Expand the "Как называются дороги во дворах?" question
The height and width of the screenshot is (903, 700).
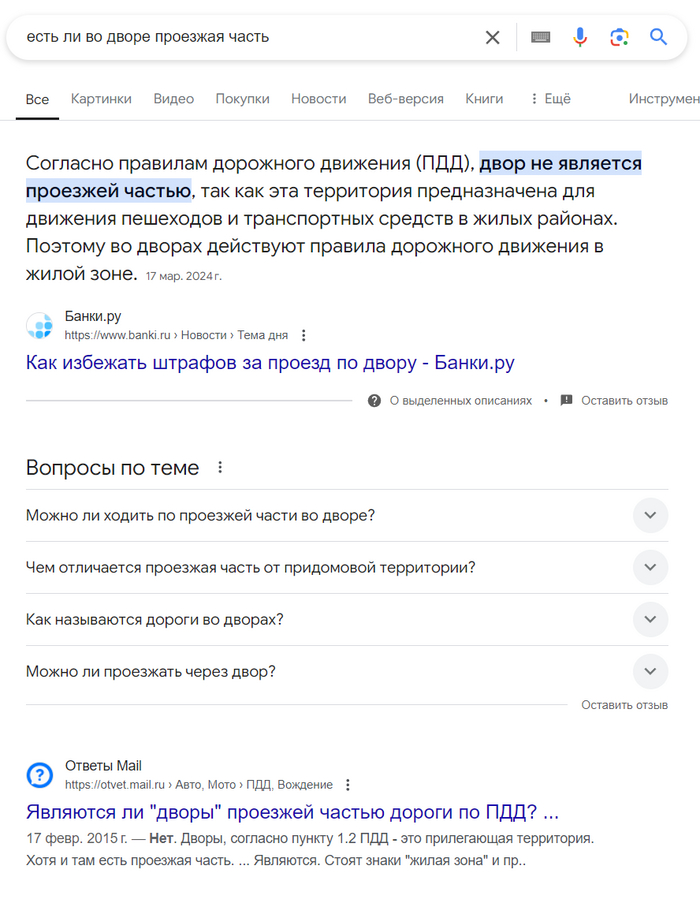point(650,620)
